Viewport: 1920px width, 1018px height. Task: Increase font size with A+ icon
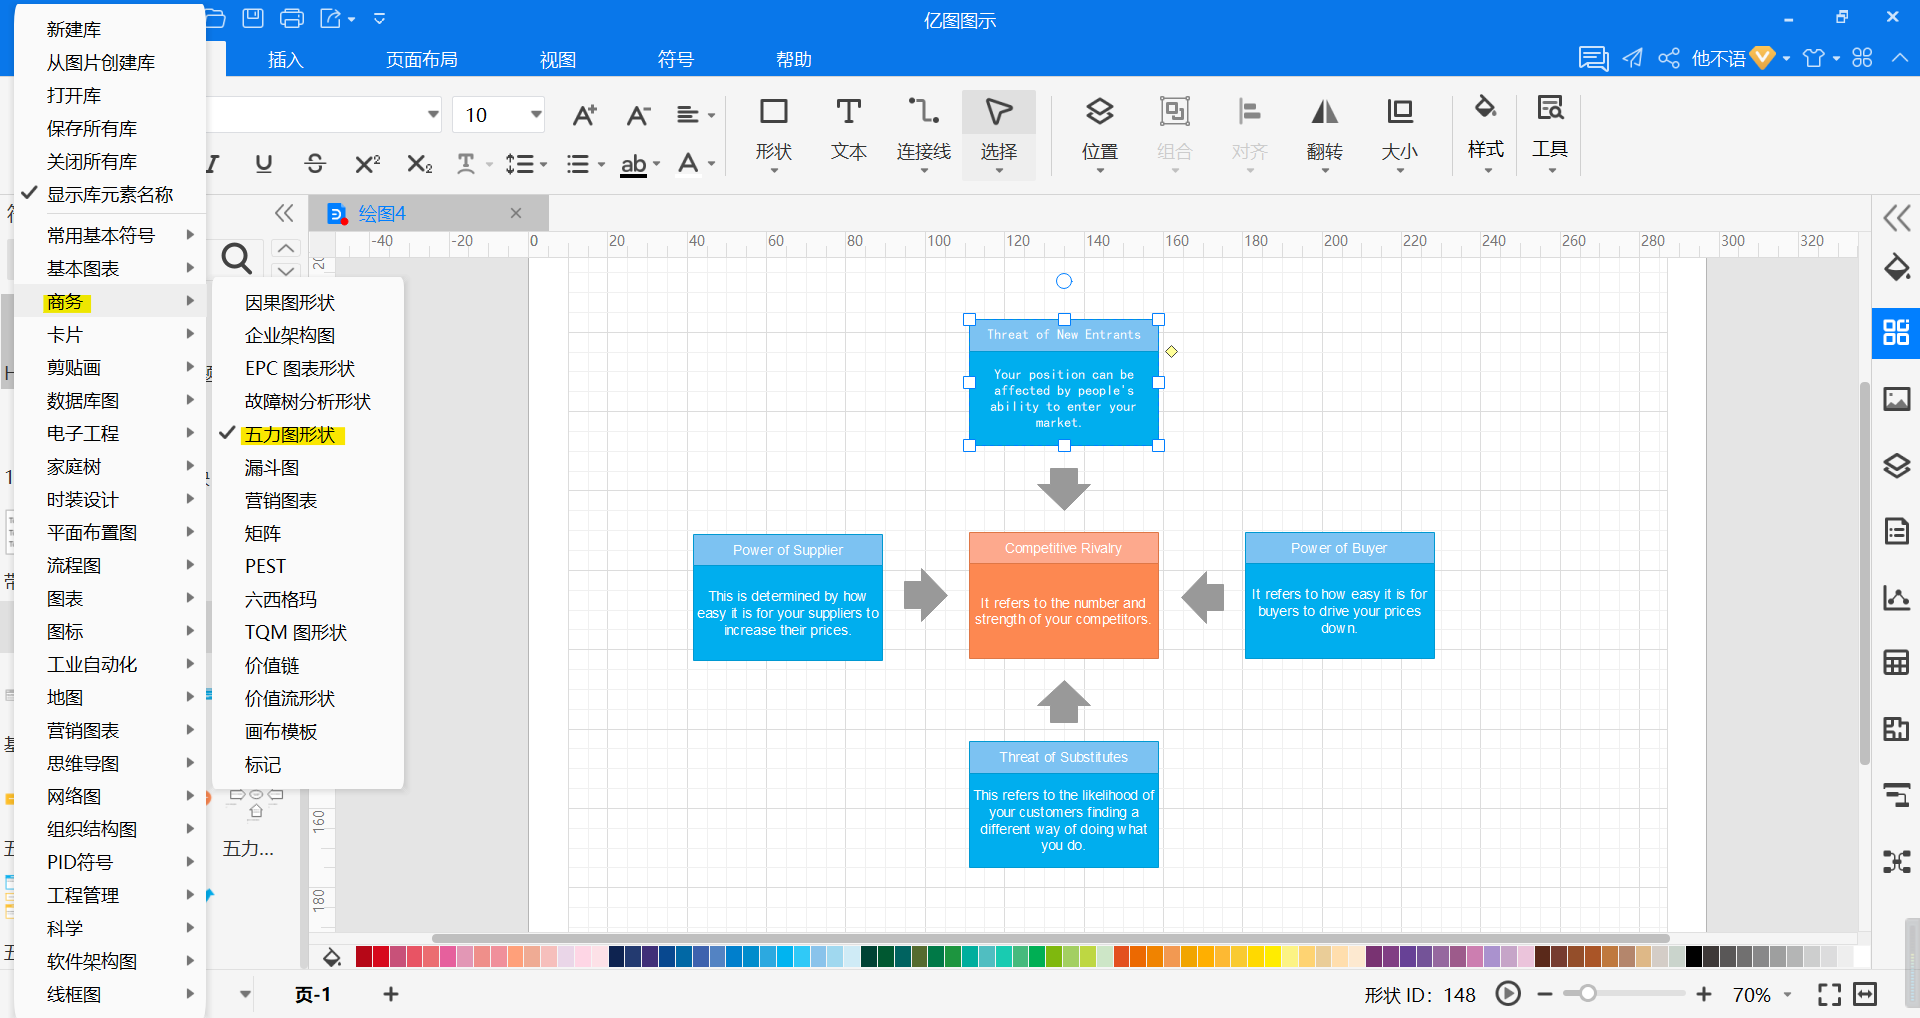coord(584,115)
